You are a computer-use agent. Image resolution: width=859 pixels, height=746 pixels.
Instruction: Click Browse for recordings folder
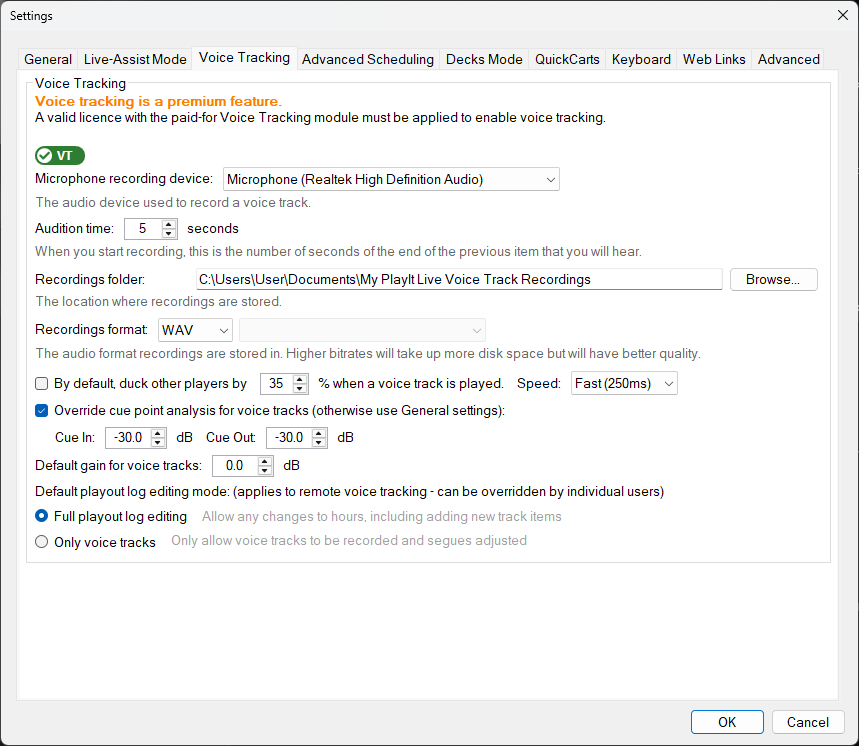pos(774,279)
